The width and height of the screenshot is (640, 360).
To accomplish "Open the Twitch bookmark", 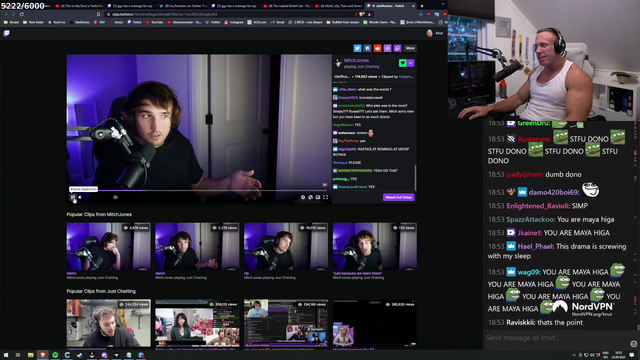I will [135, 22].
